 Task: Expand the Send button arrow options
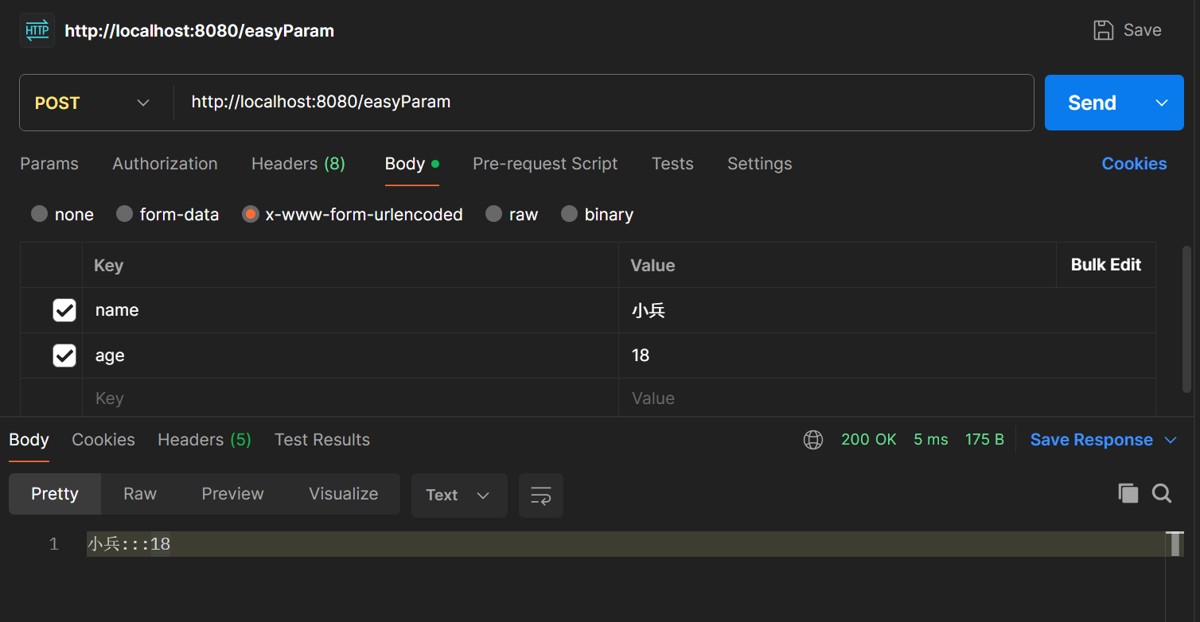pyautogui.click(x=1162, y=103)
